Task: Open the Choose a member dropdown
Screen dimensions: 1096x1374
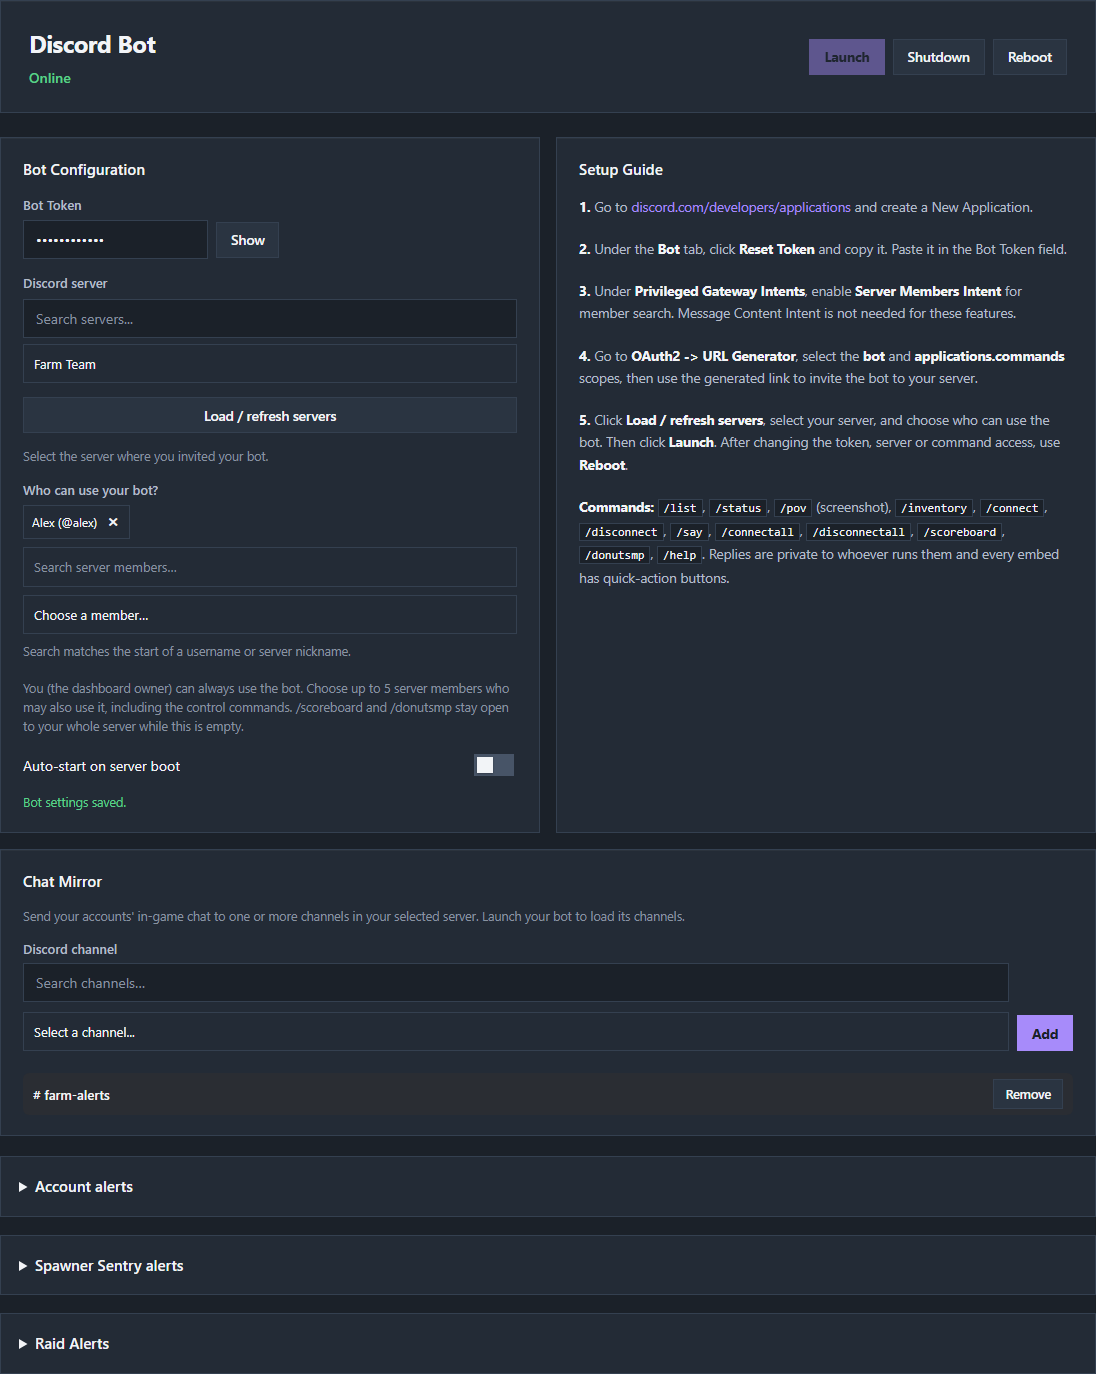Action: 270,615
